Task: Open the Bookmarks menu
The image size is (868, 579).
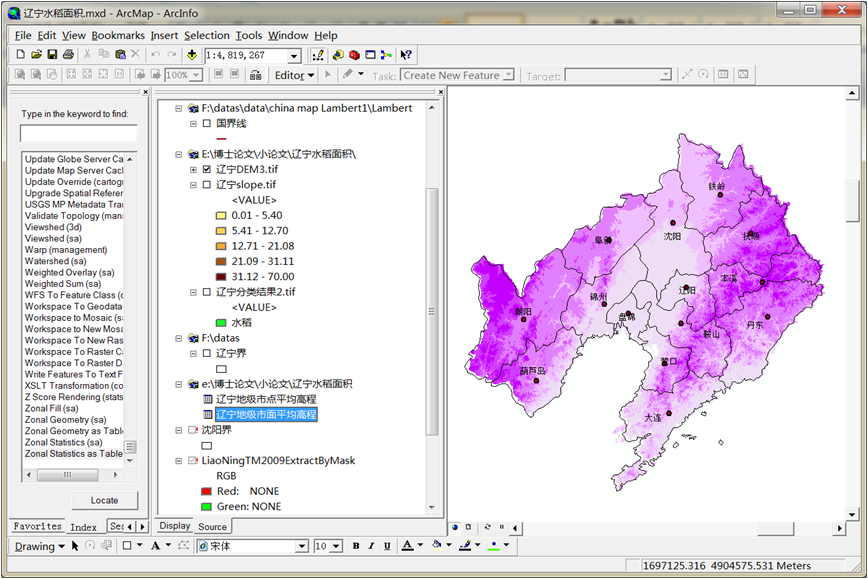Action: [x=118, y=35]
